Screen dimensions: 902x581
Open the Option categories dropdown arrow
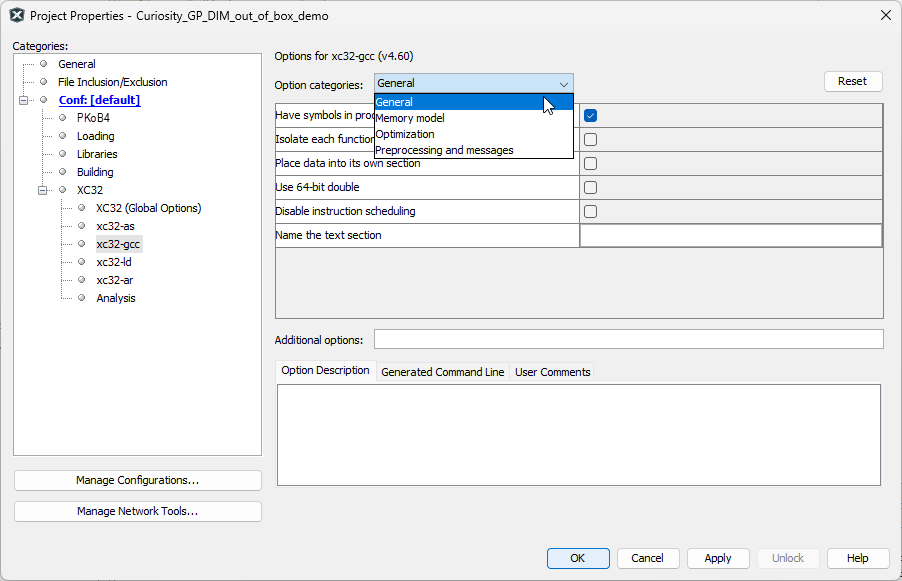tap(563, 84)
